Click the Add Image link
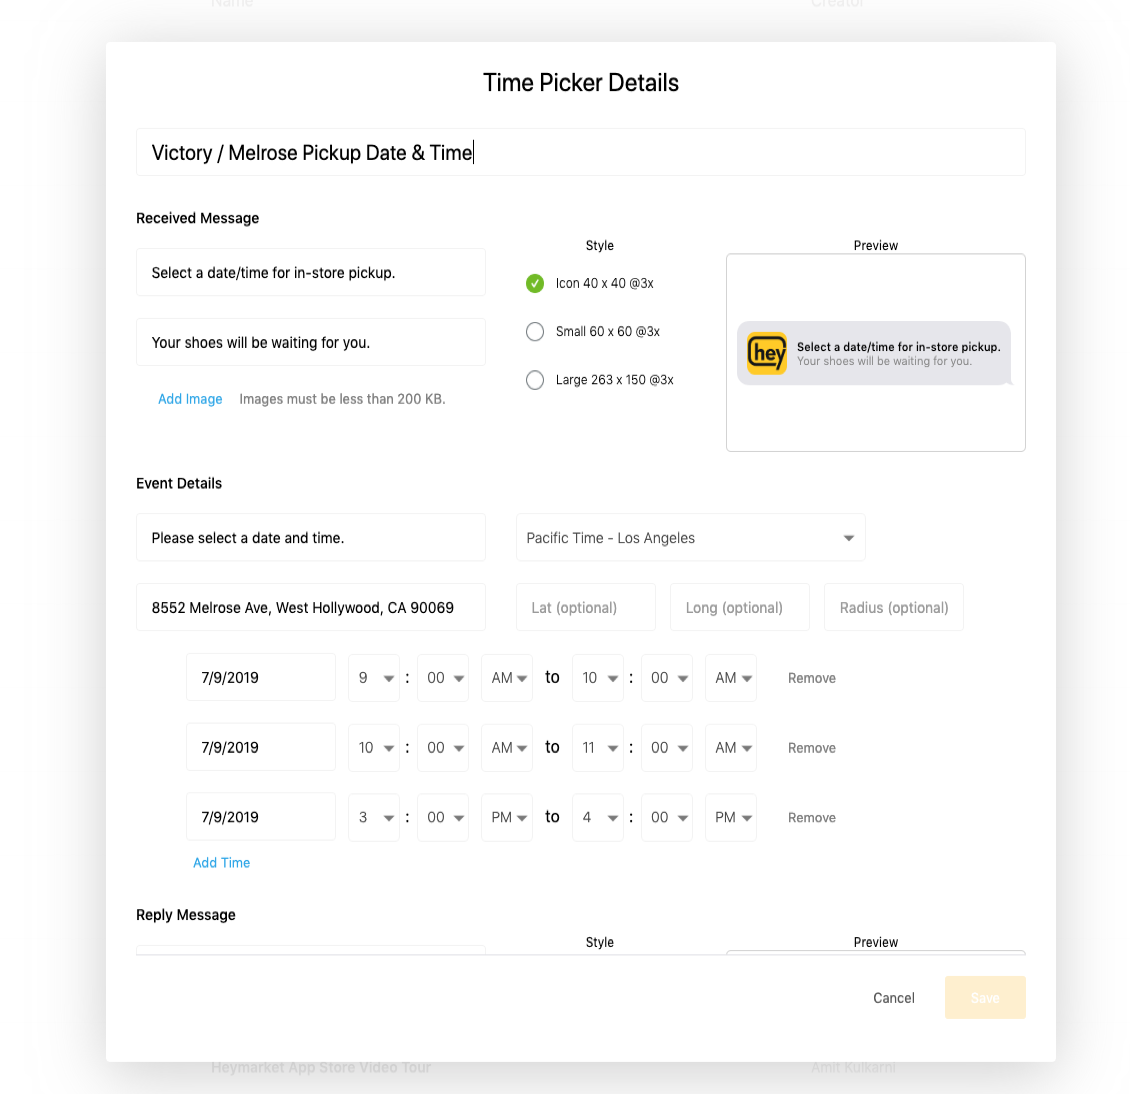Viewport: 1130px width, 1094px height. [190, 399]
